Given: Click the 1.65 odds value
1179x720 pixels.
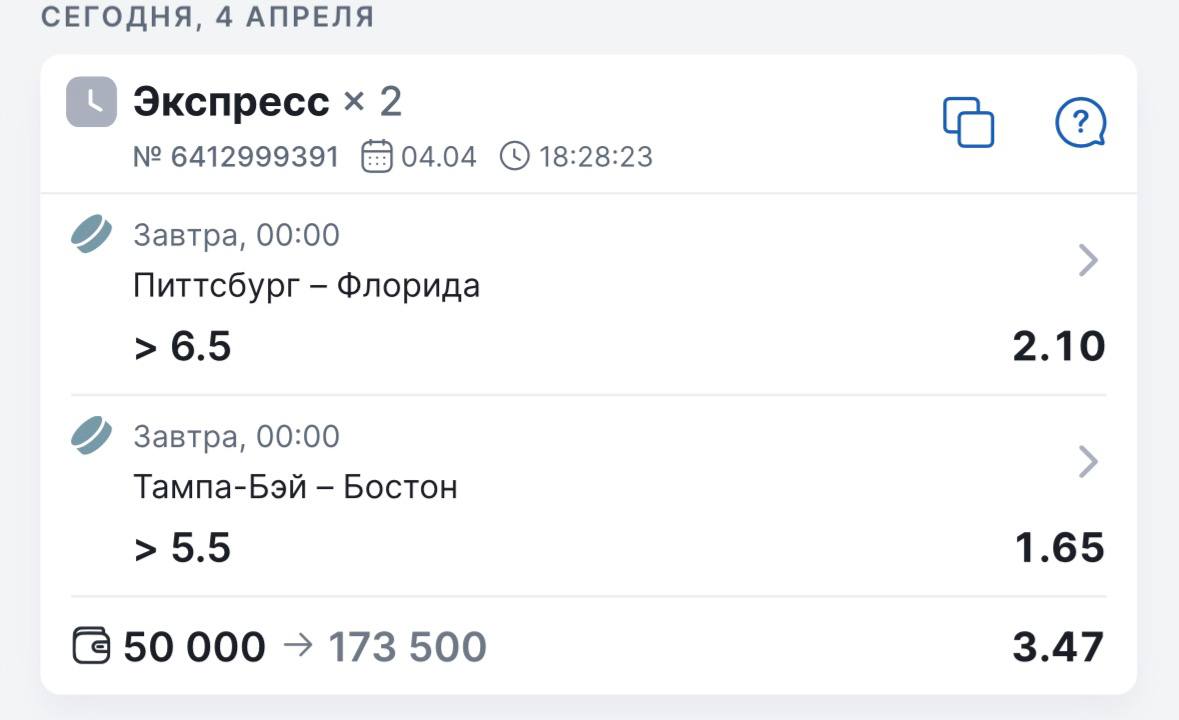Looking at the screenshot, I should tap(1059, 548).
